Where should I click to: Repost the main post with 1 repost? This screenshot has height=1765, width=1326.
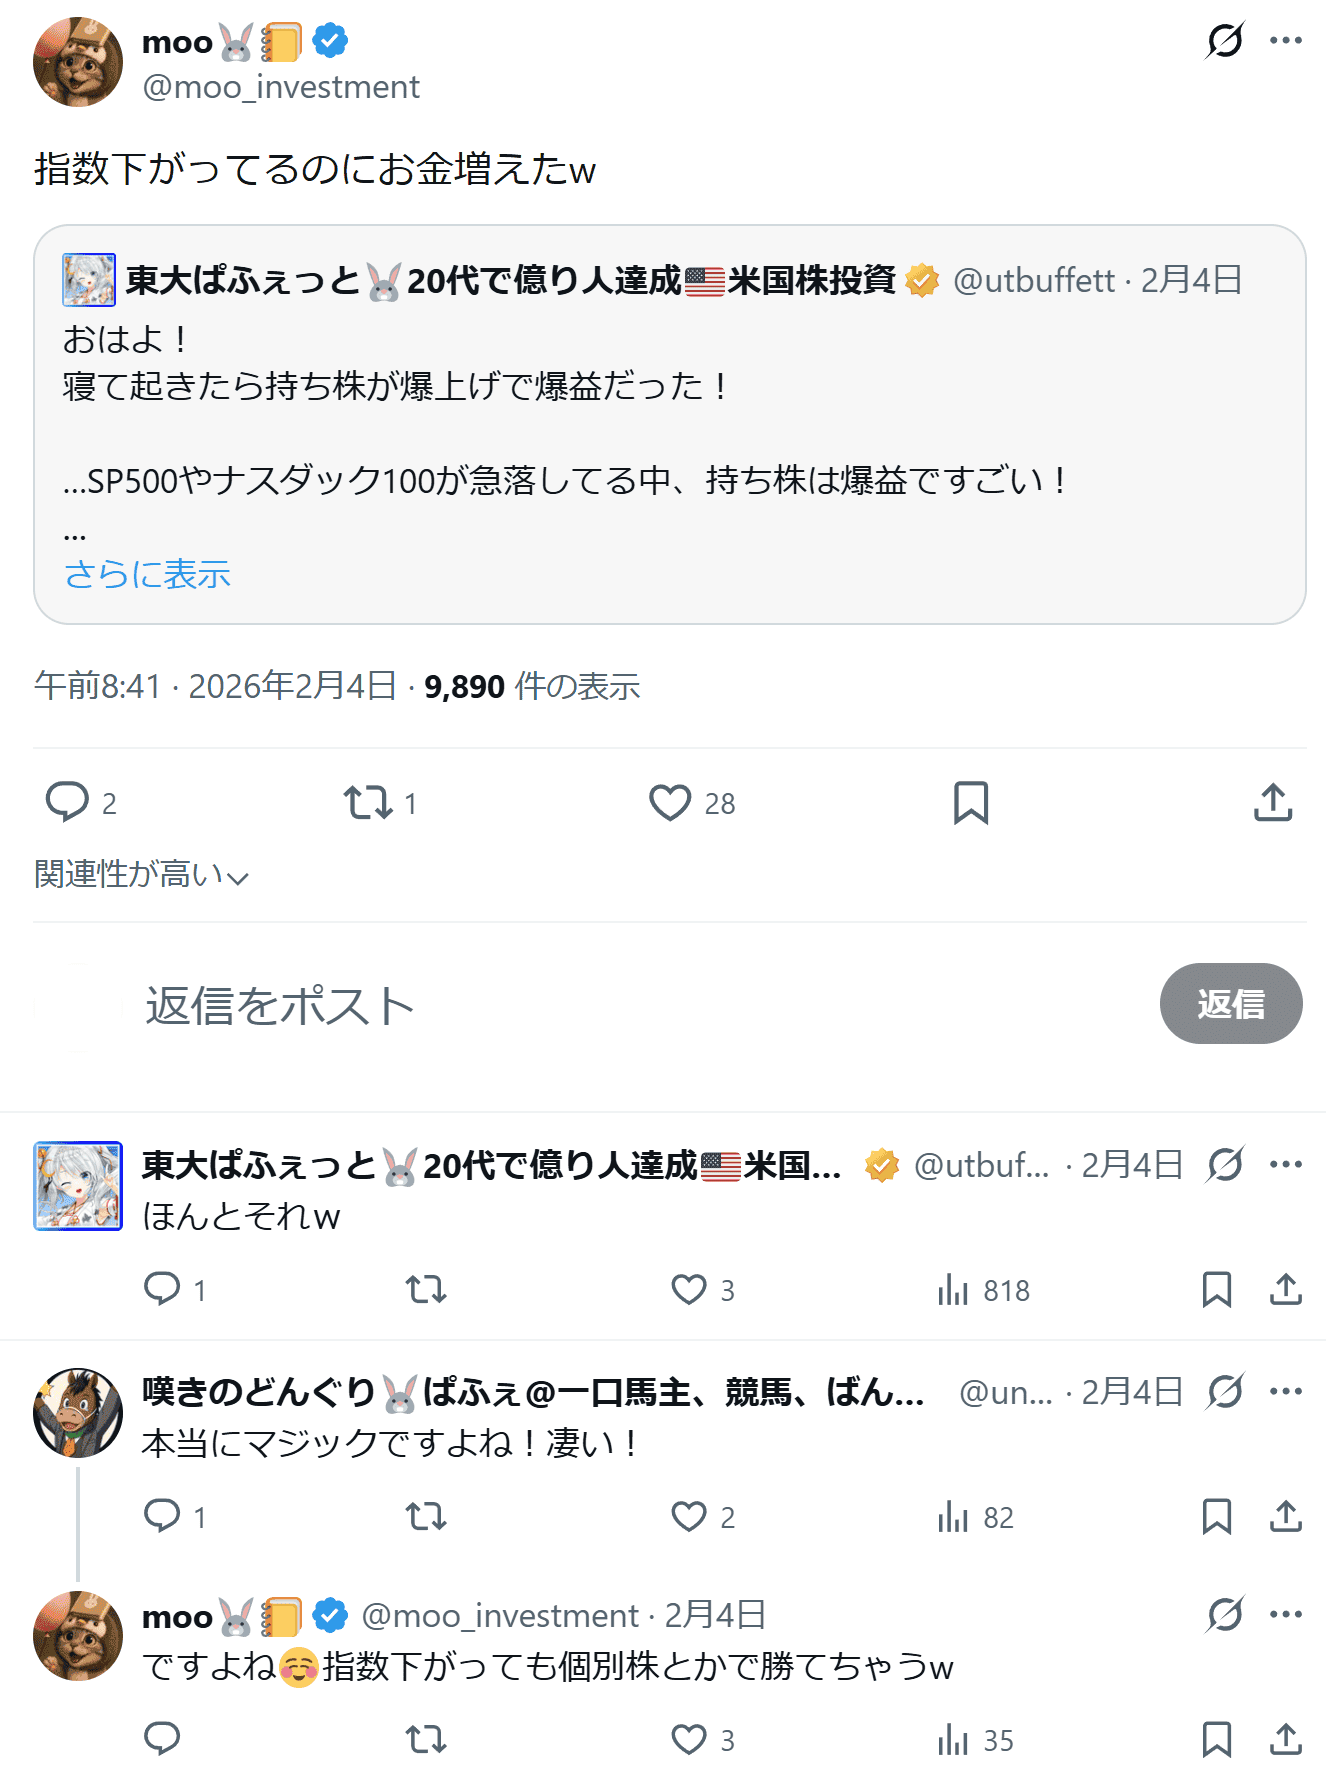368,802
